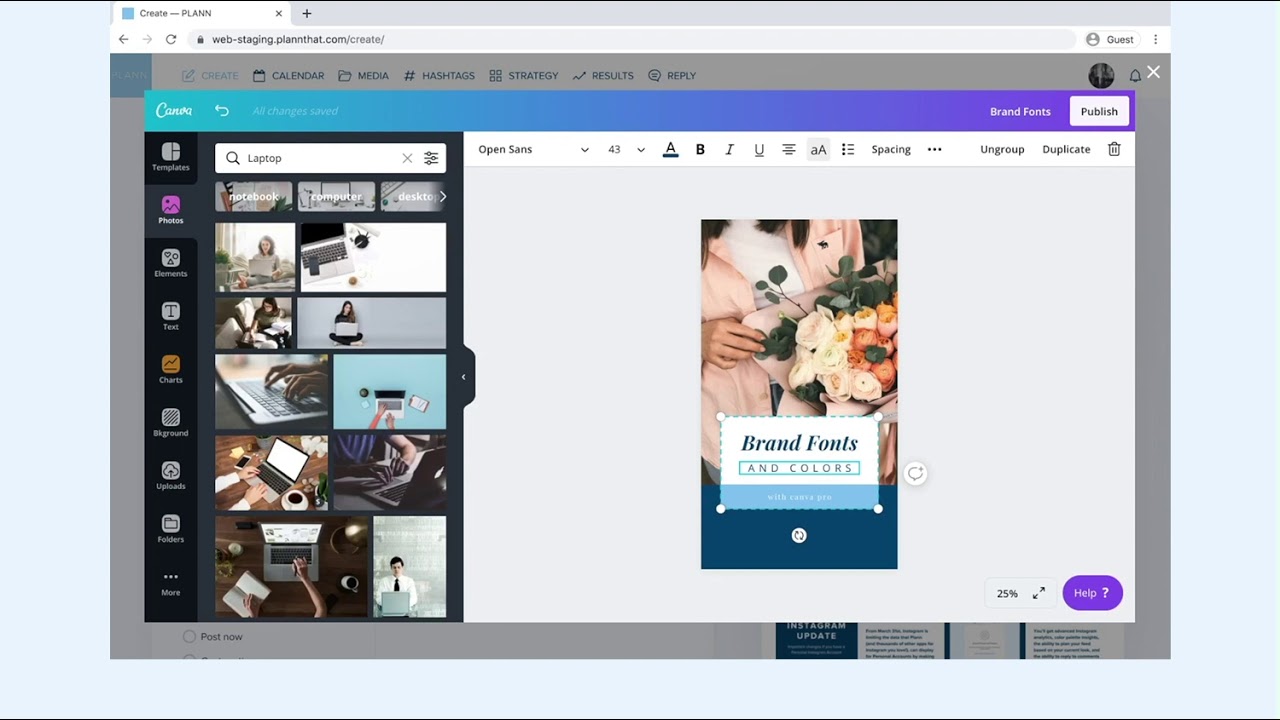Click the More sidebar item
1280x720 pixels.
(171, 583)
